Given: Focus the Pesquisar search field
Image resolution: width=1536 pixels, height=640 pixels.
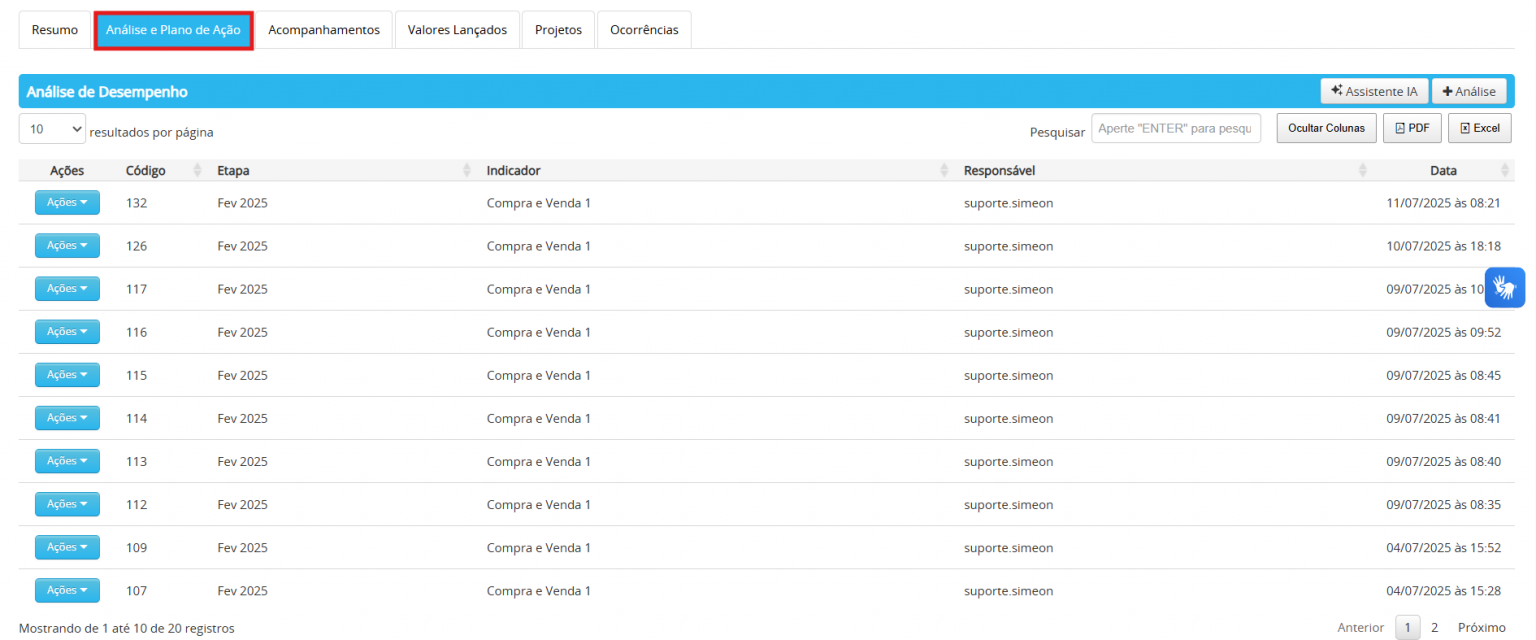Looking at the screenshot, I should click(1176, 128).
